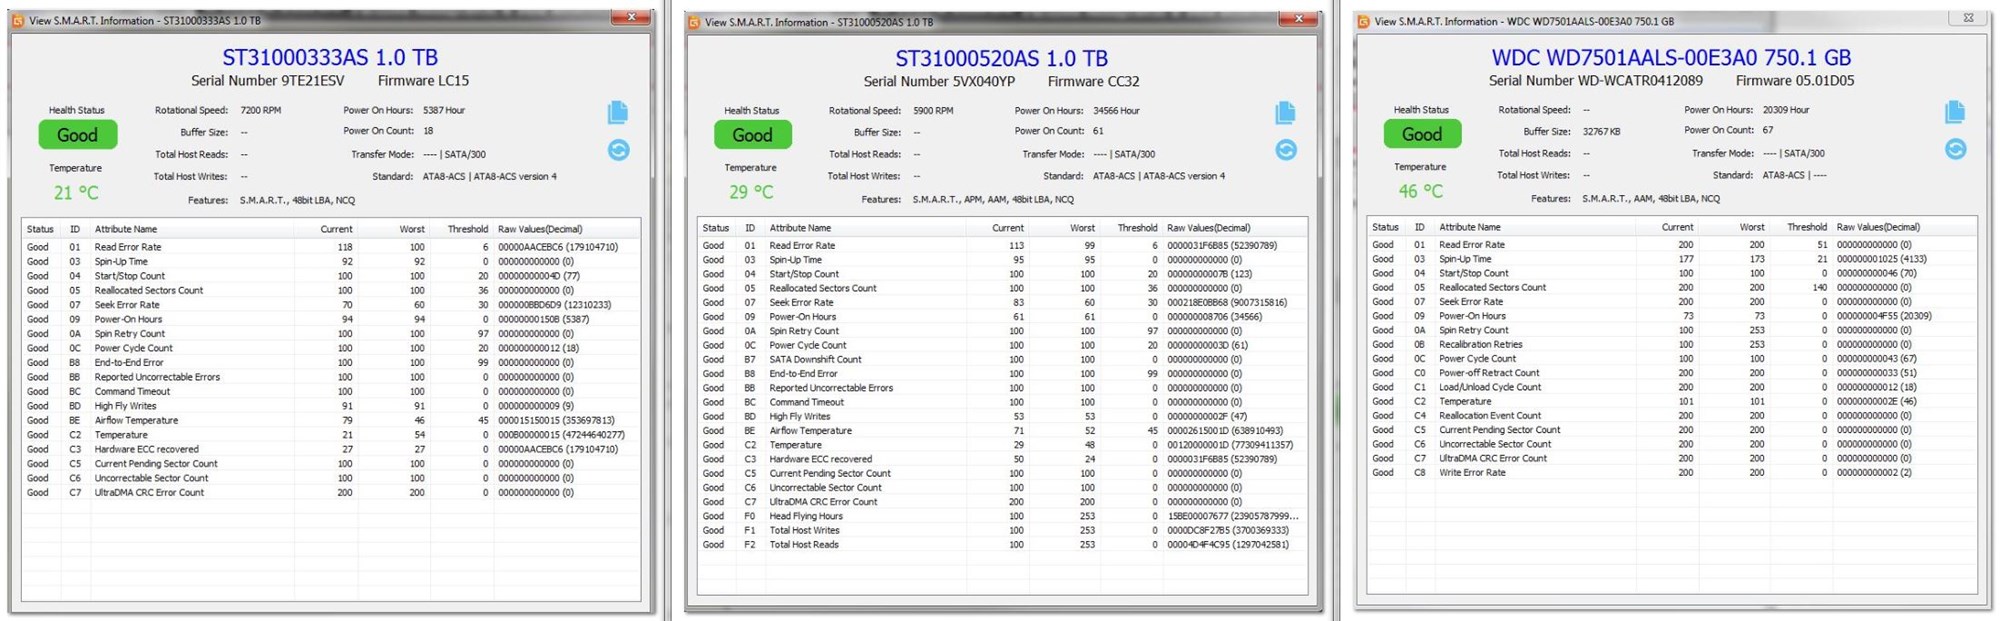Viewport: 2000px width, 621px height.
Task: Select the Total Host Reads row in the attribute list
Action: [x=1002, y=545]
